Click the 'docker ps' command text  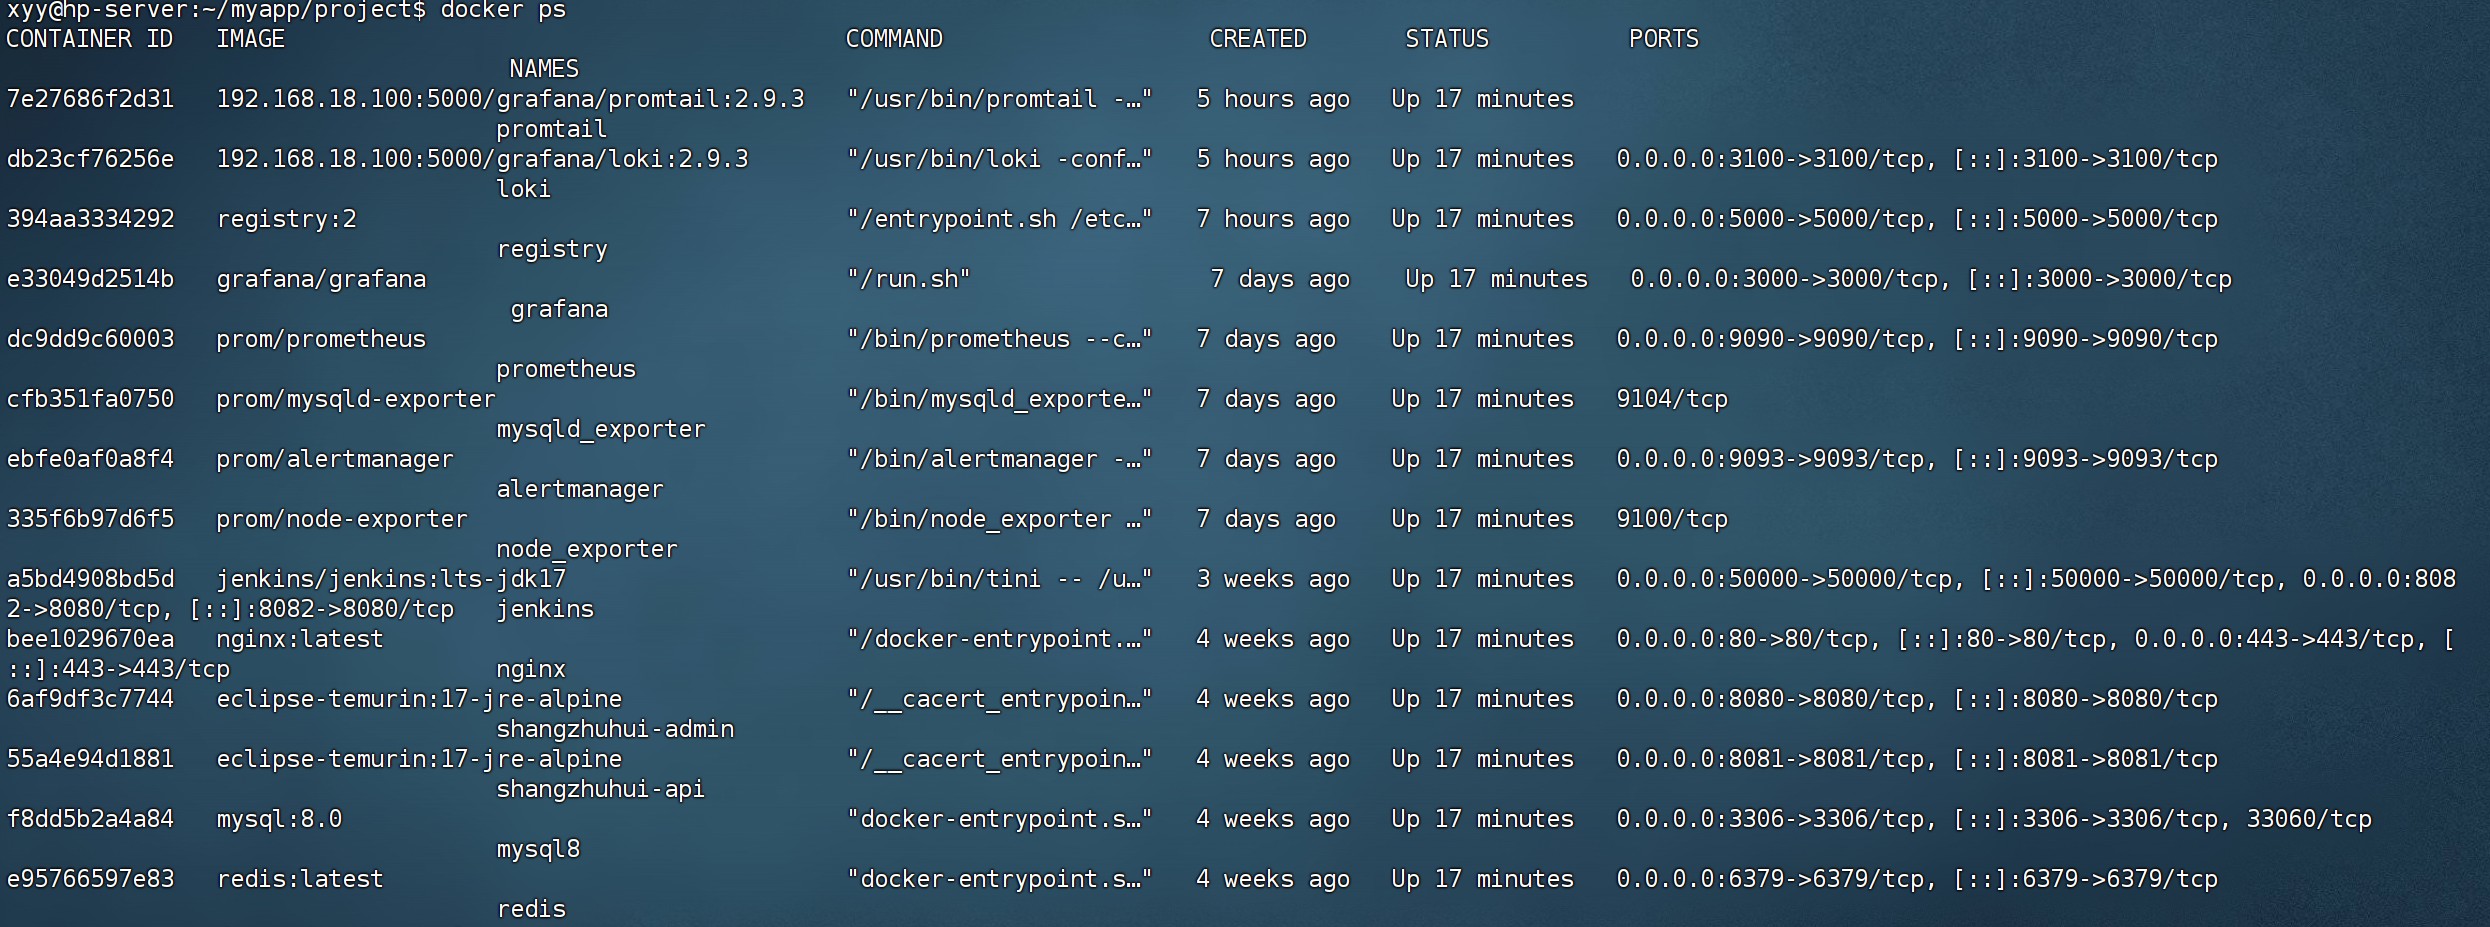503,10
